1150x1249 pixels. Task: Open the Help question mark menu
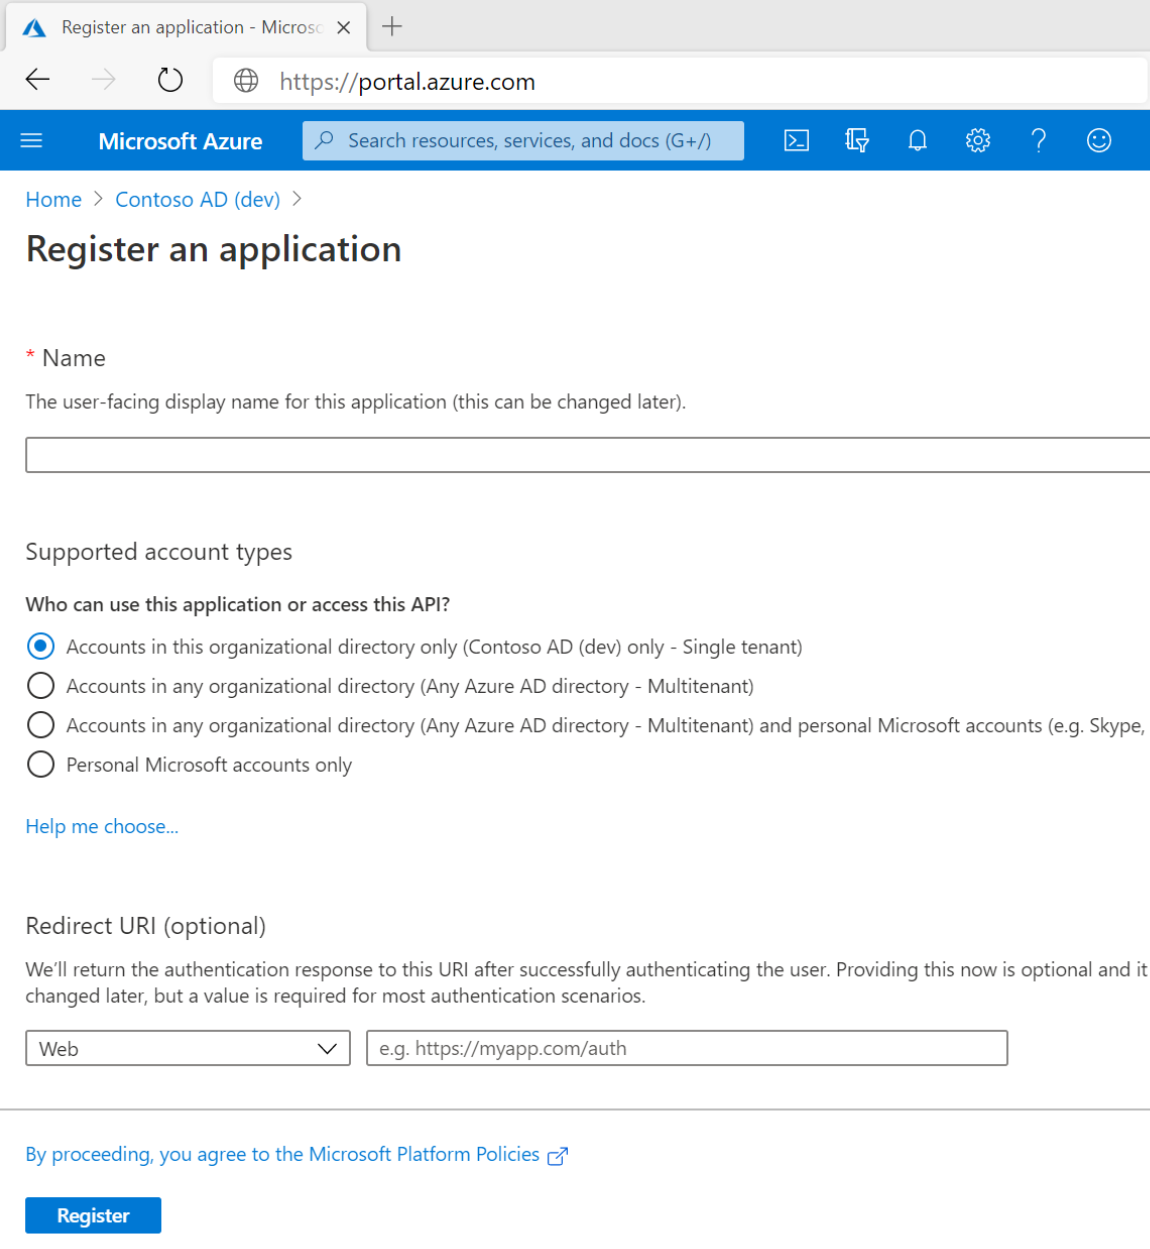(1039, 141)
